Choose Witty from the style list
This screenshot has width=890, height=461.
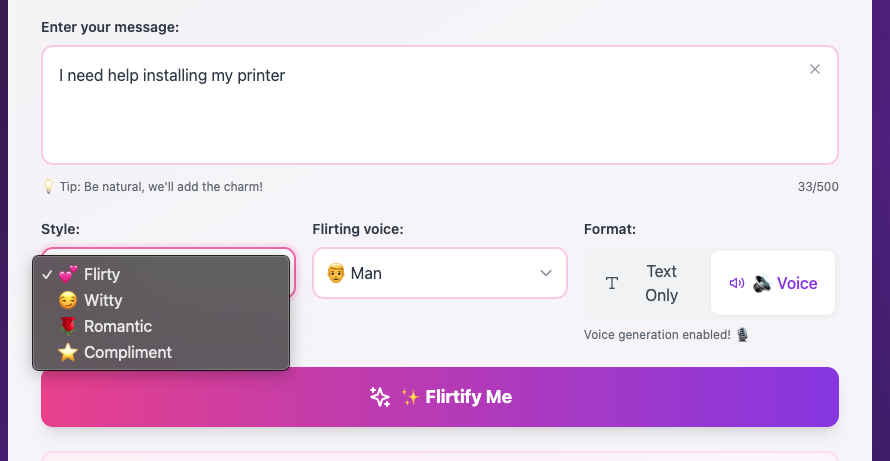click(x=103, y=300)
